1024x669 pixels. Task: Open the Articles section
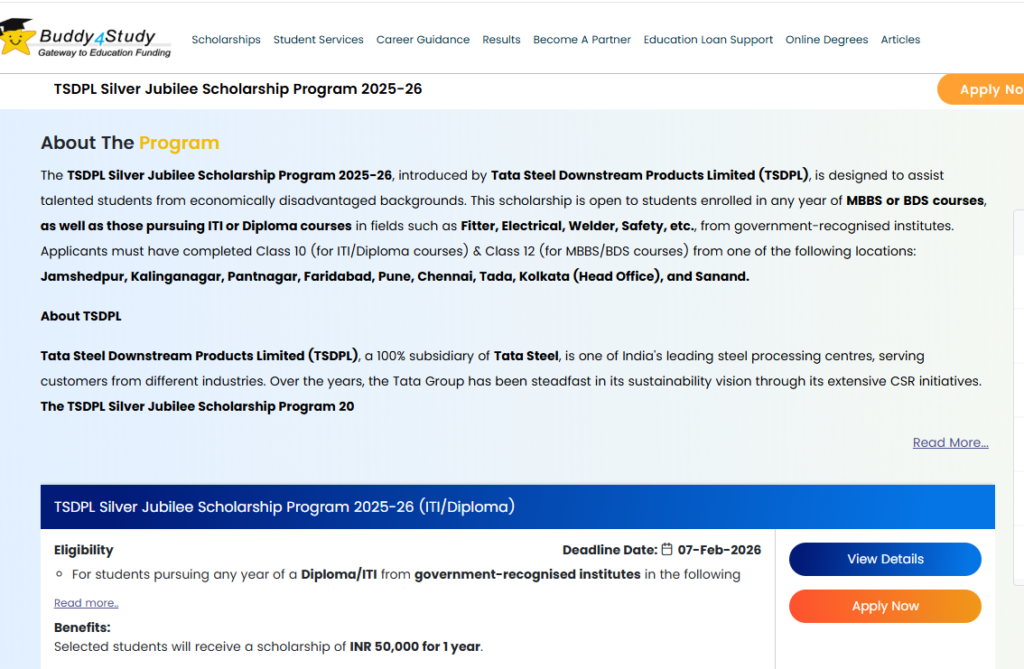pyautogui.click(x=900, y=40)
